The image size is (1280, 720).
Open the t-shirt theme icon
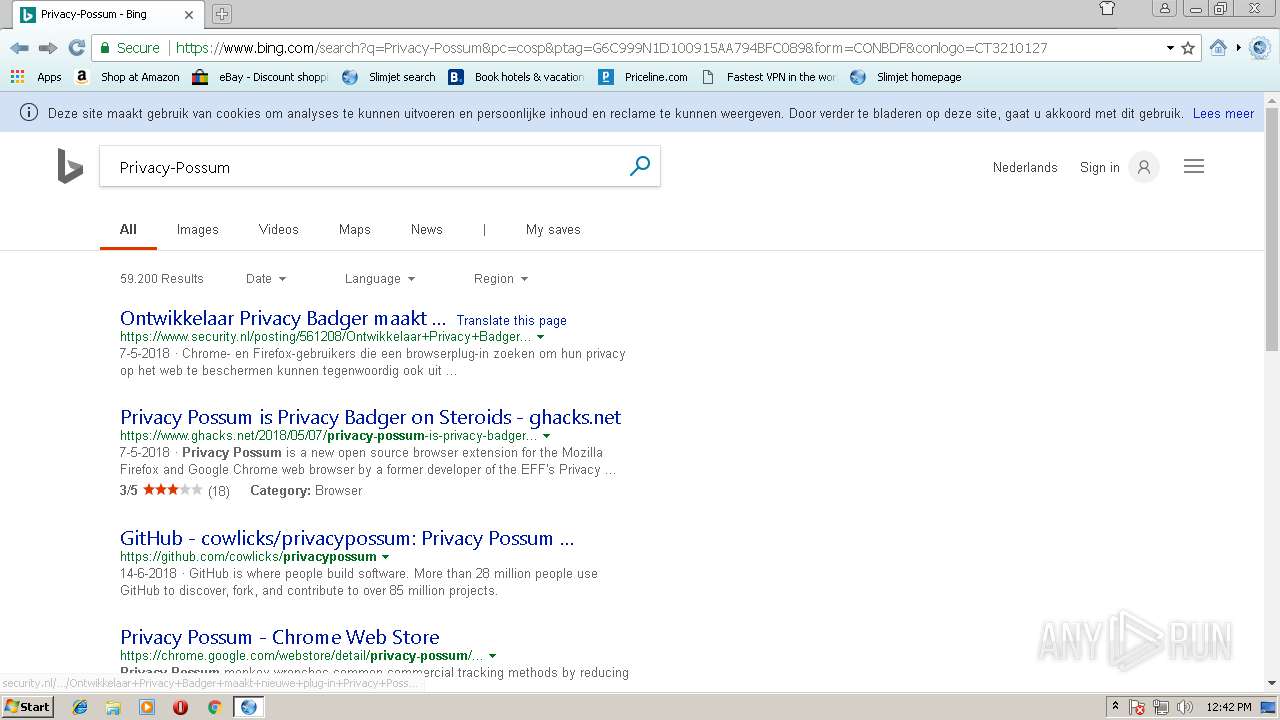pyautogui.click(x=1107, y=9)
